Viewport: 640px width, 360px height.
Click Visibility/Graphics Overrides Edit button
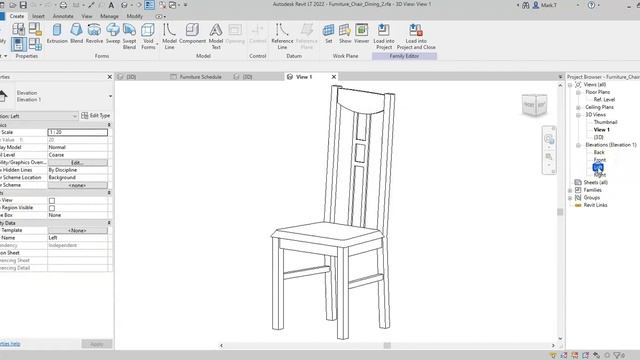click(x=78, y=162)
